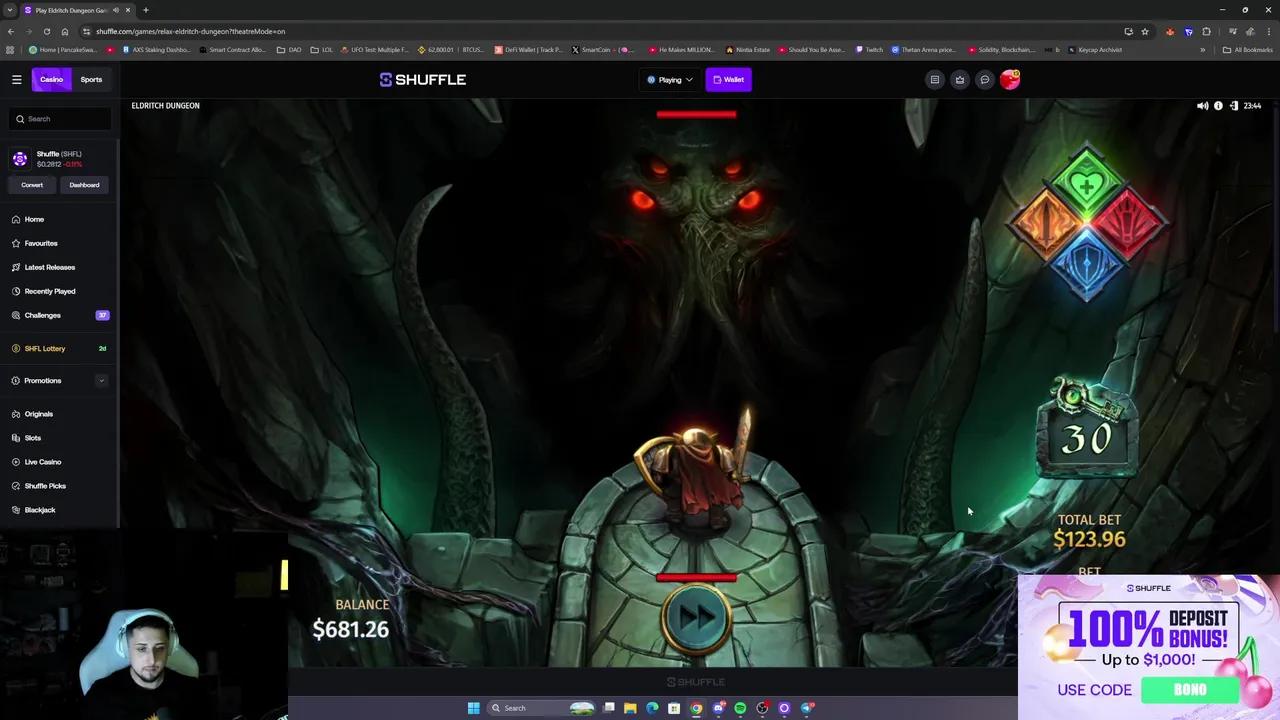Viewport: 1280px width, 720px height.
Task: Select Recently Played in the sidebar
Action: tap(49, 291)
